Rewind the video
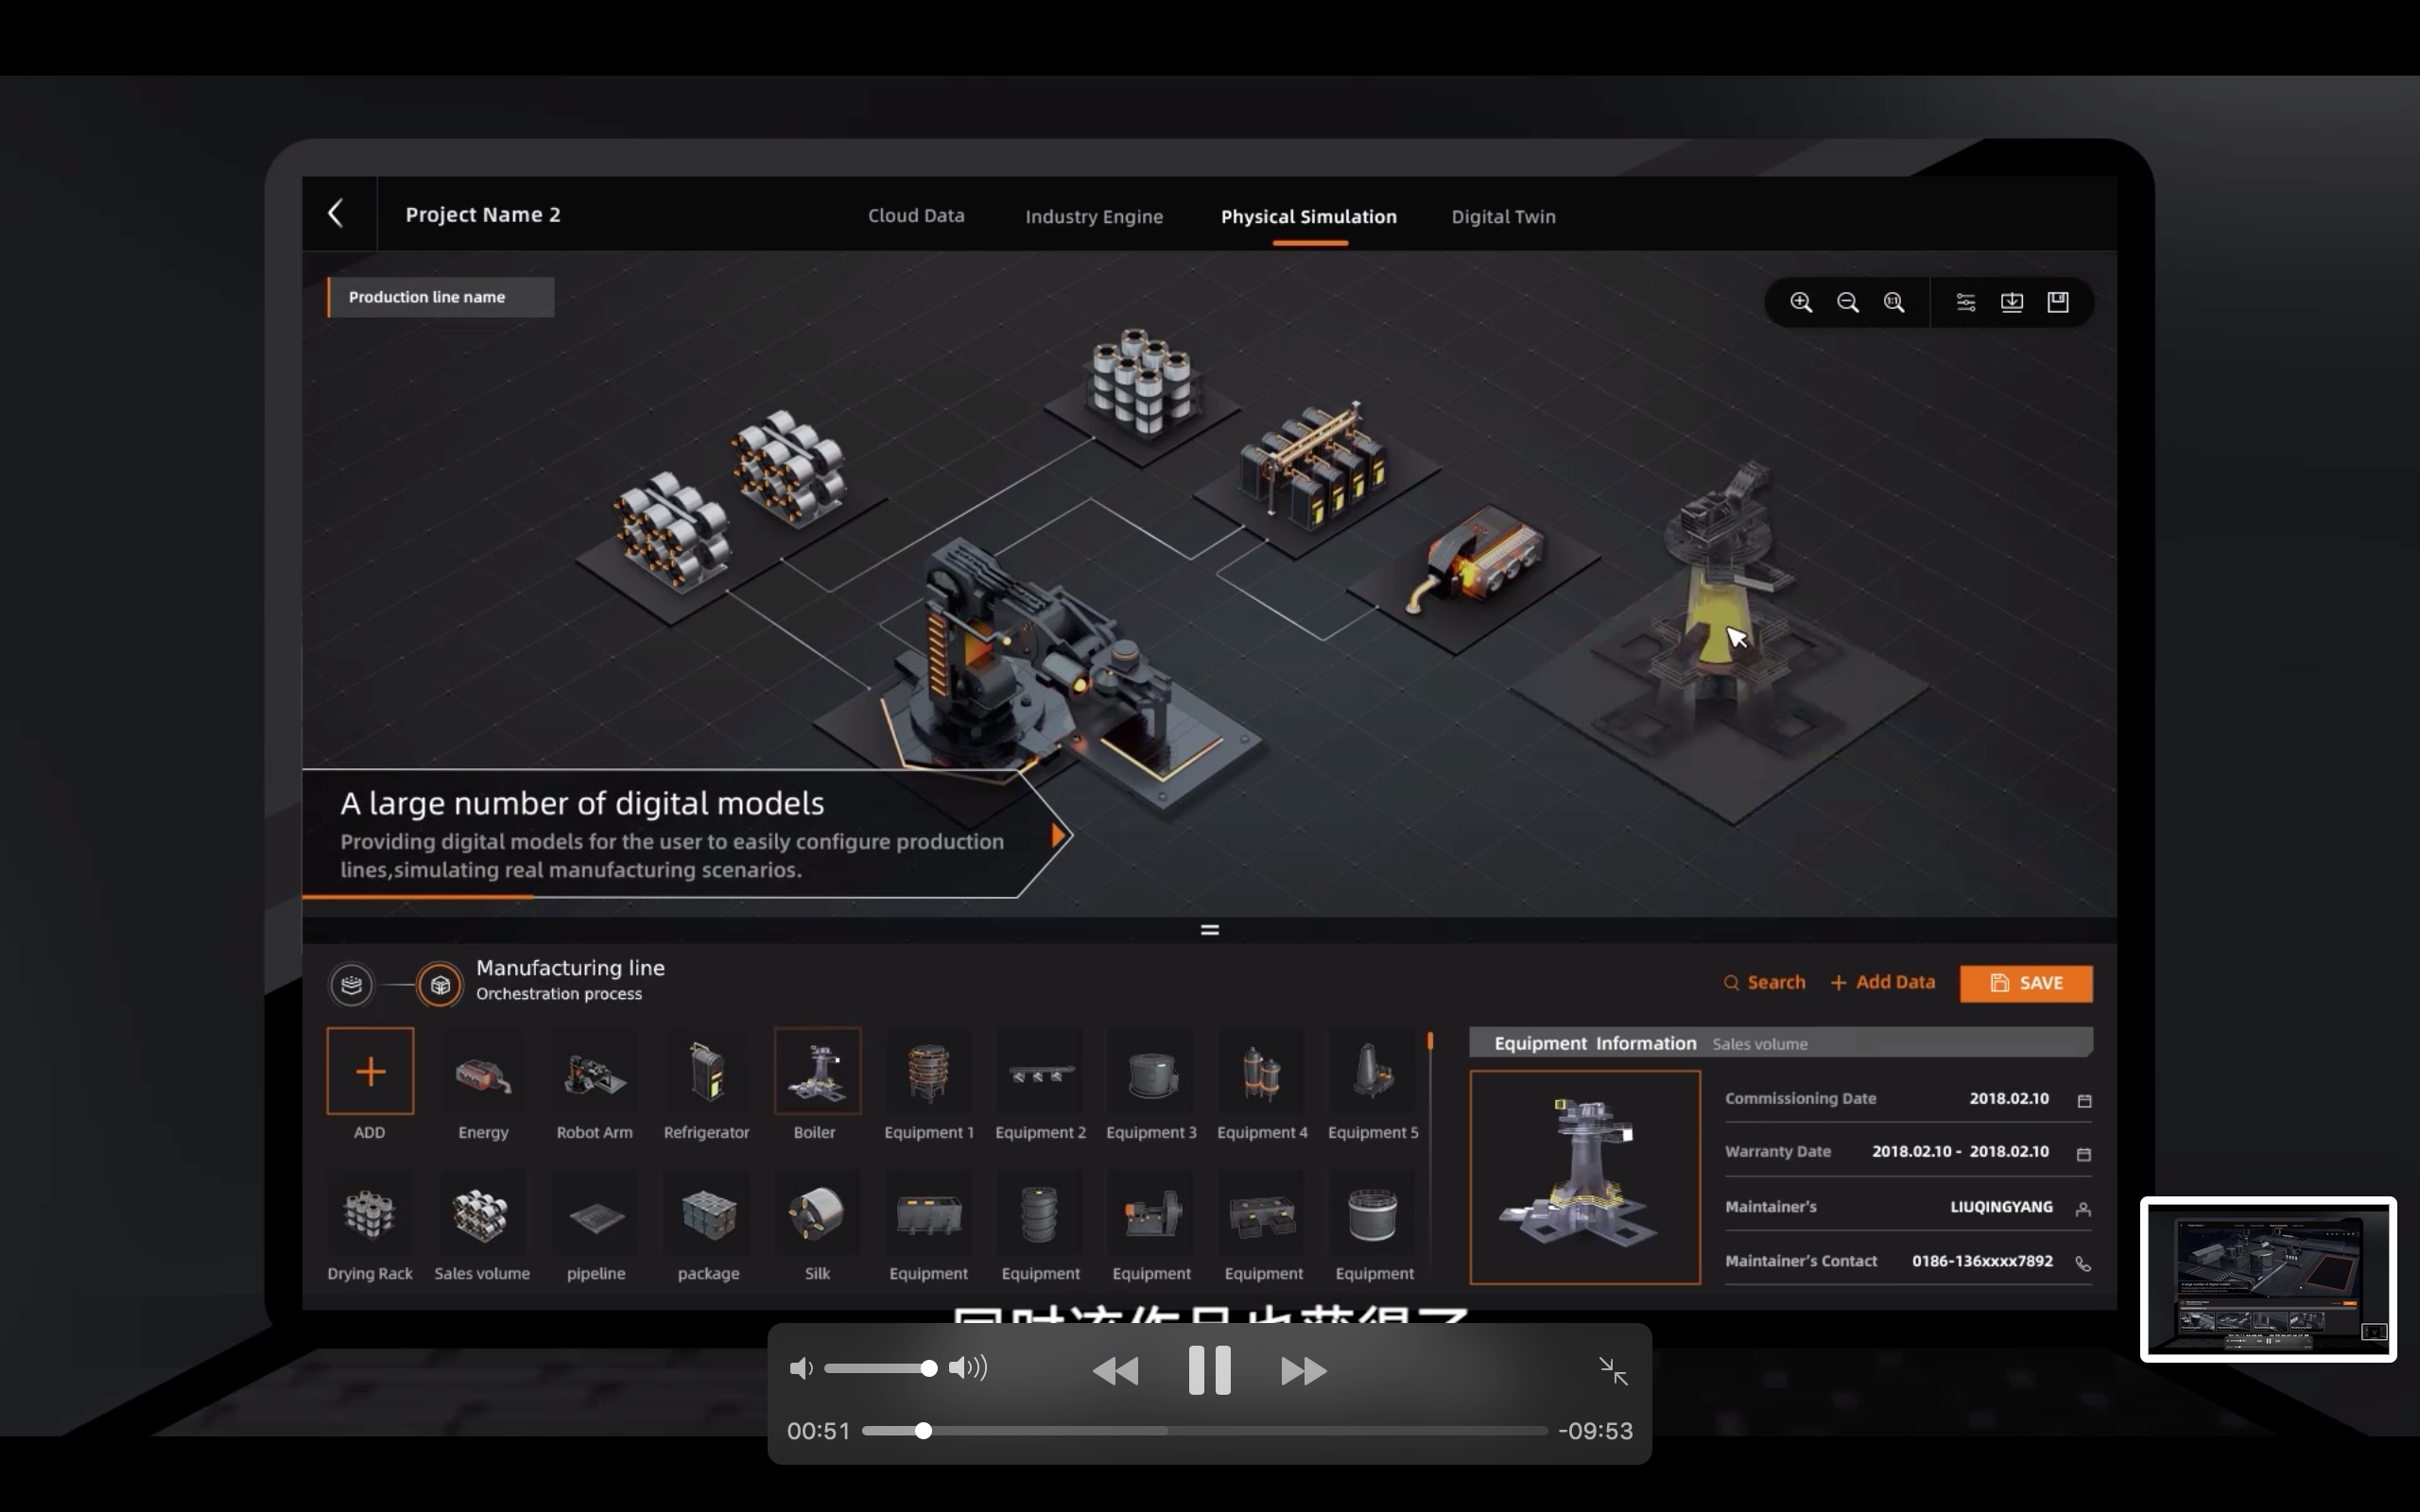The width and height of the screenshot is (2420, 1512). point(1115,1371)
